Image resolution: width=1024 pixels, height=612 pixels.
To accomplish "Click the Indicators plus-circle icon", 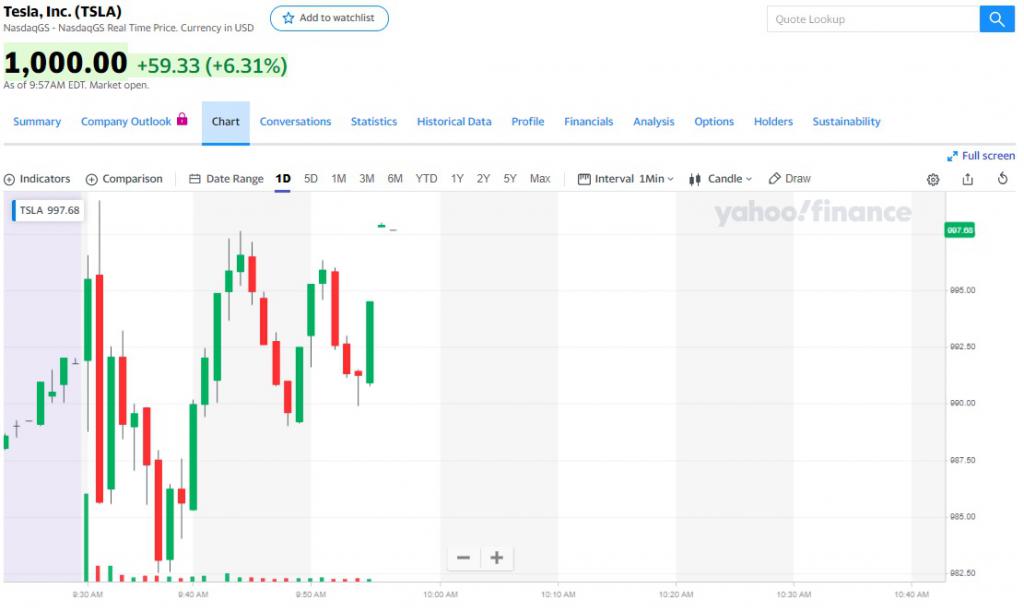I will point(9,180).
